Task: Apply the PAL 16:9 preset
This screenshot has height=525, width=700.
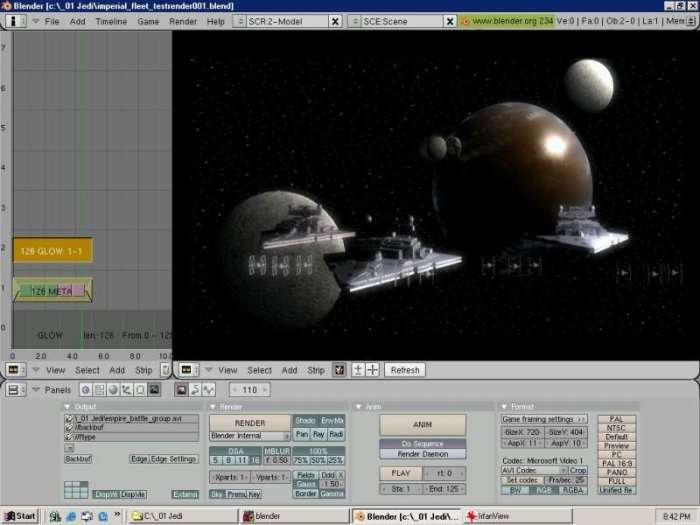Action: pyautogui.click(x=617, y=463)
